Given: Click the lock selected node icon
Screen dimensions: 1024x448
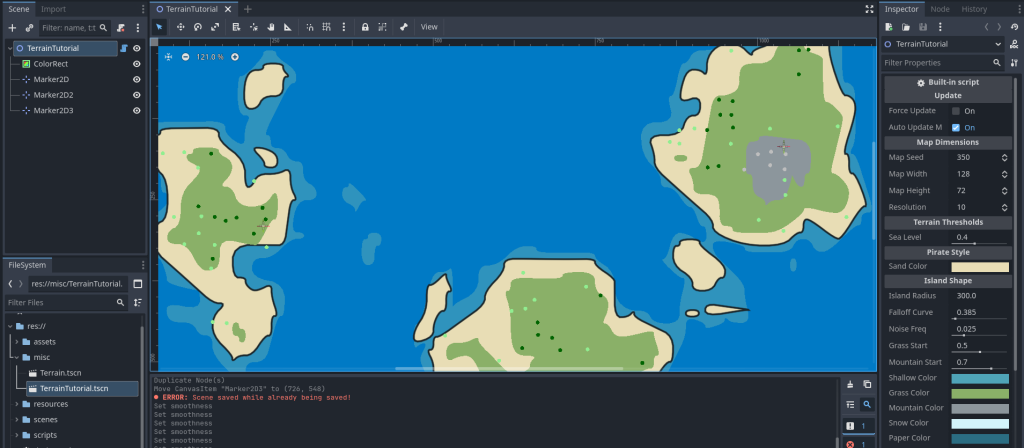Looking at the screenshot, I should (x=365, y=27).
